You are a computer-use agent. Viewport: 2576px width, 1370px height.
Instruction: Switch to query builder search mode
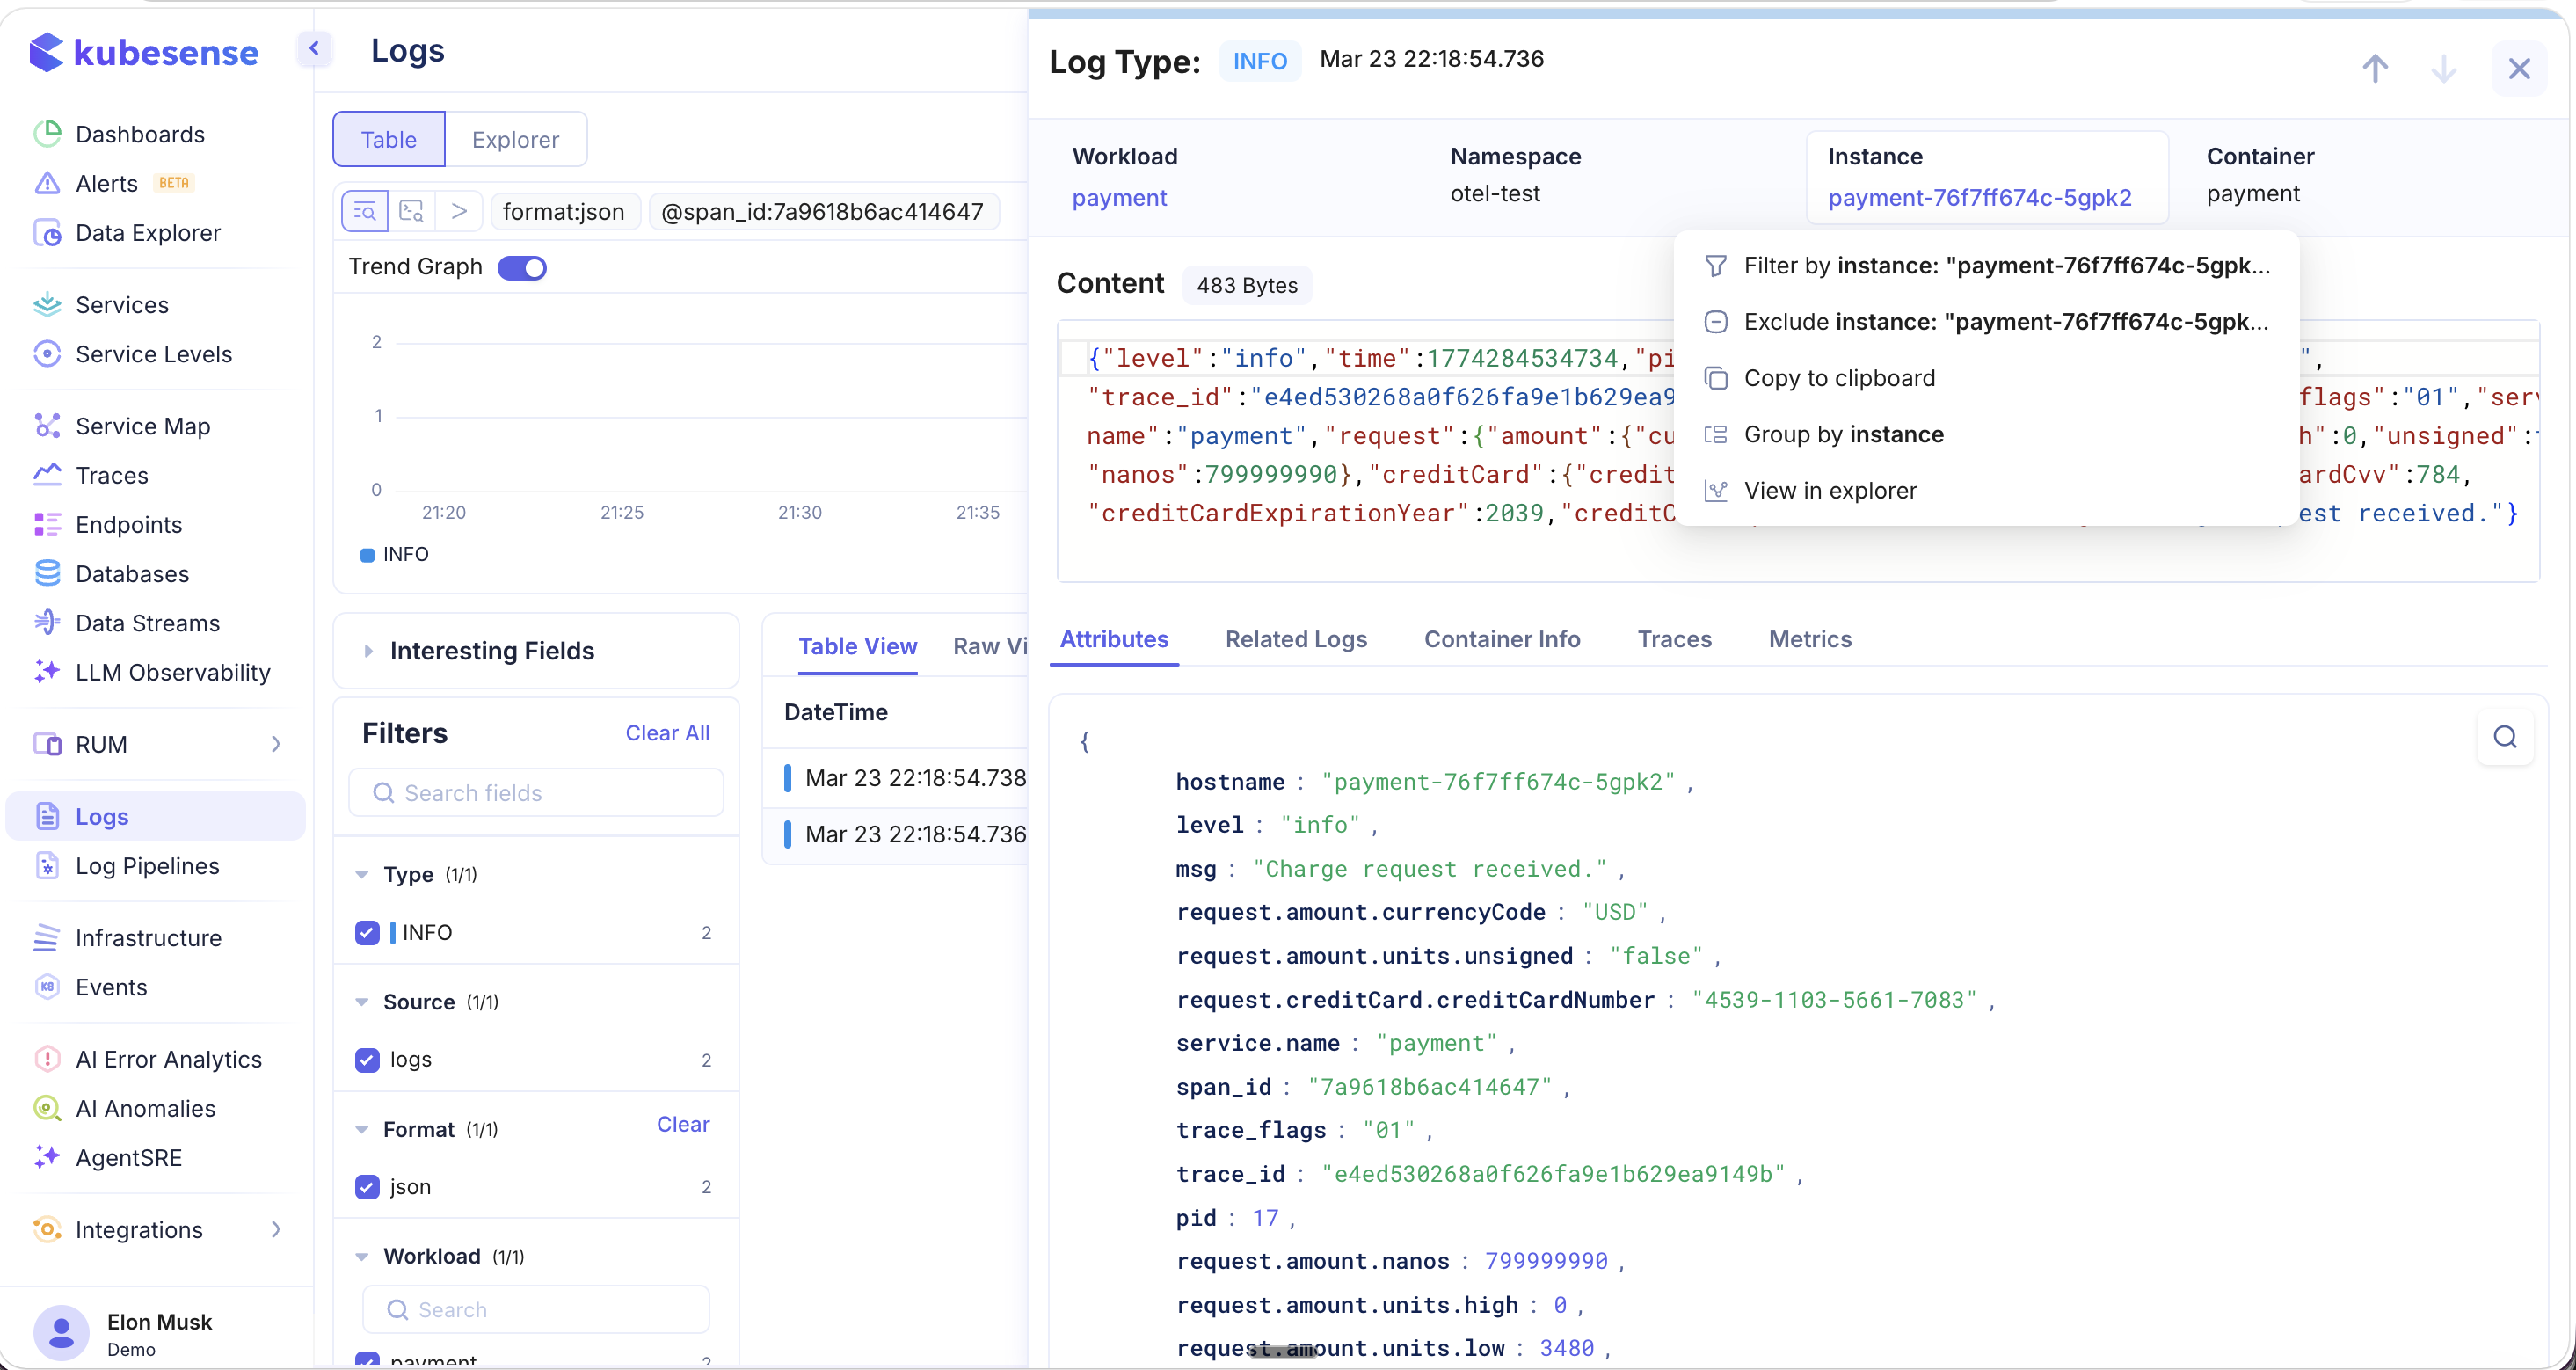[365, 211]
